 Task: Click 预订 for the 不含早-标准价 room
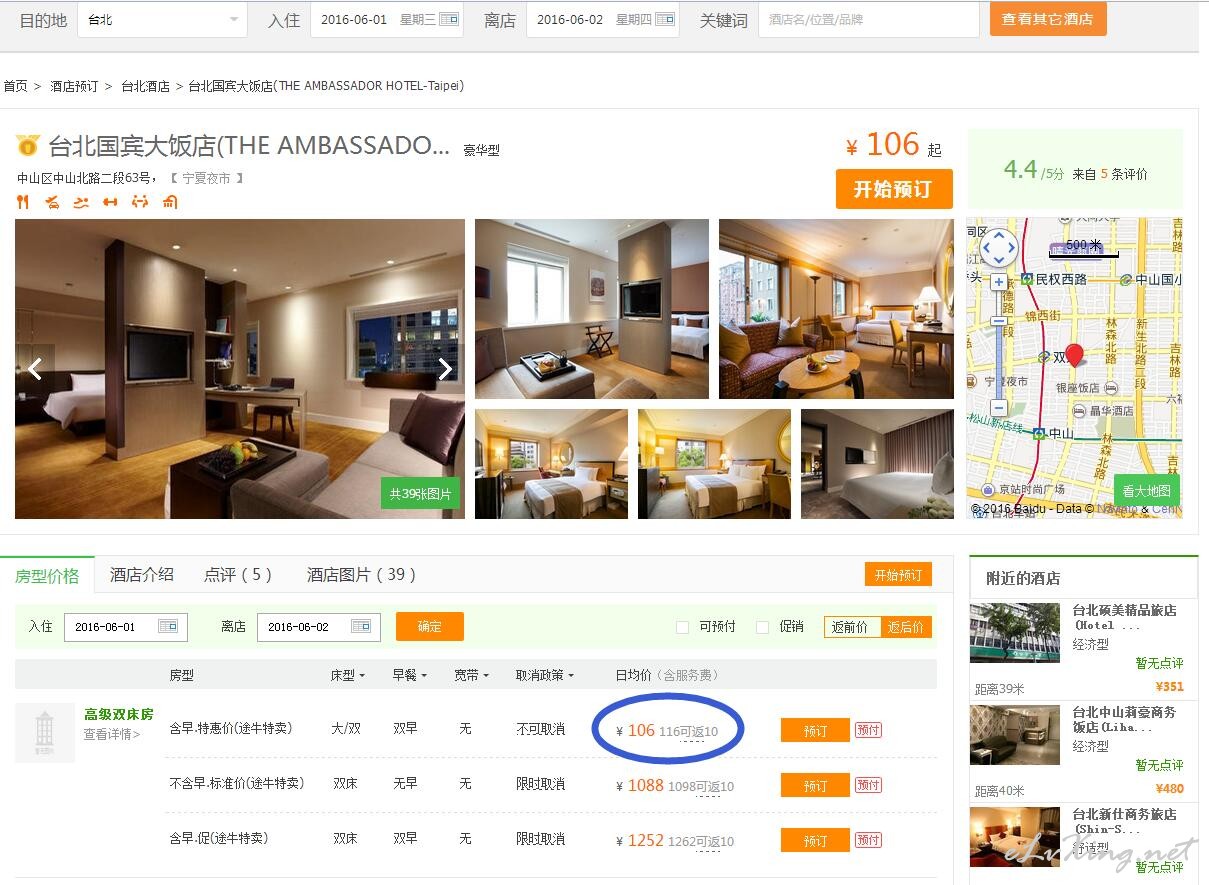[x=815, y=786]
